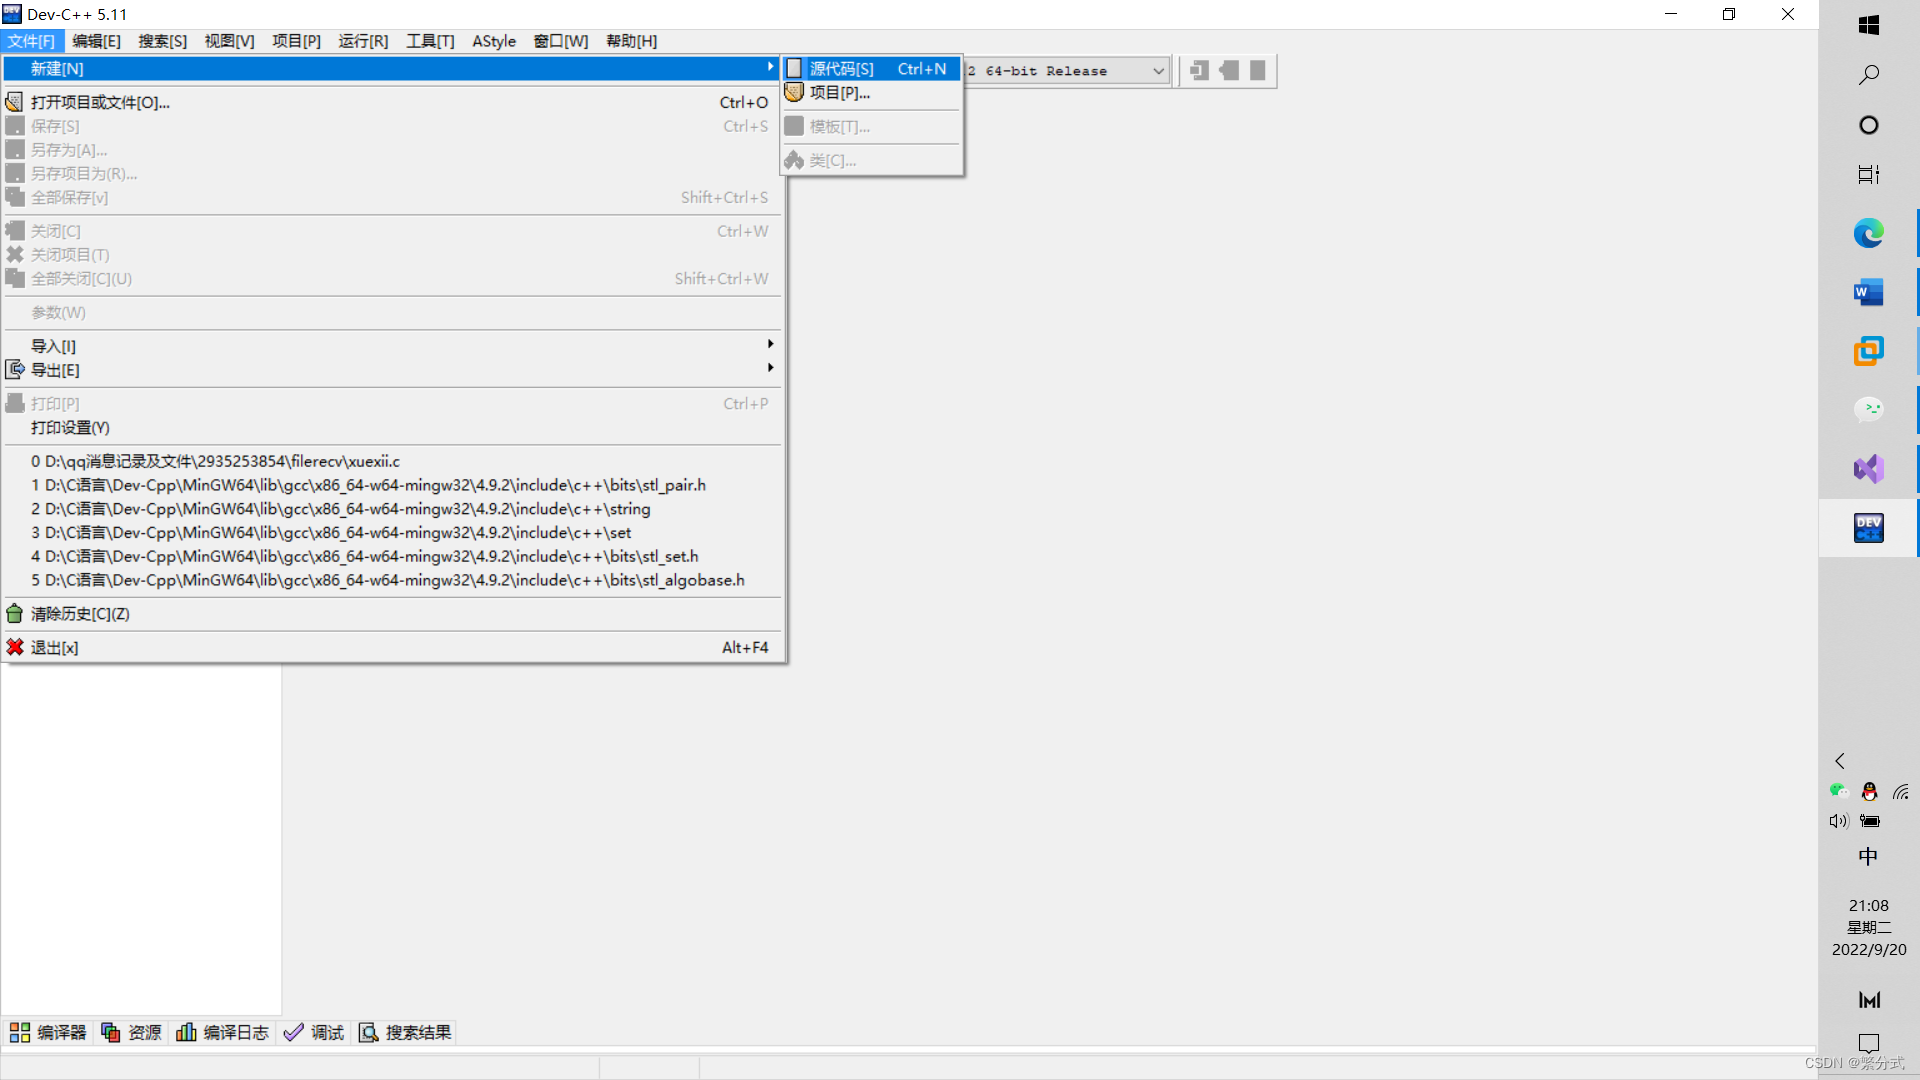Screen dimensions: 1920x1080
Task: Switch to the 资源 resources tab
Action: (x=131, y=1032)
